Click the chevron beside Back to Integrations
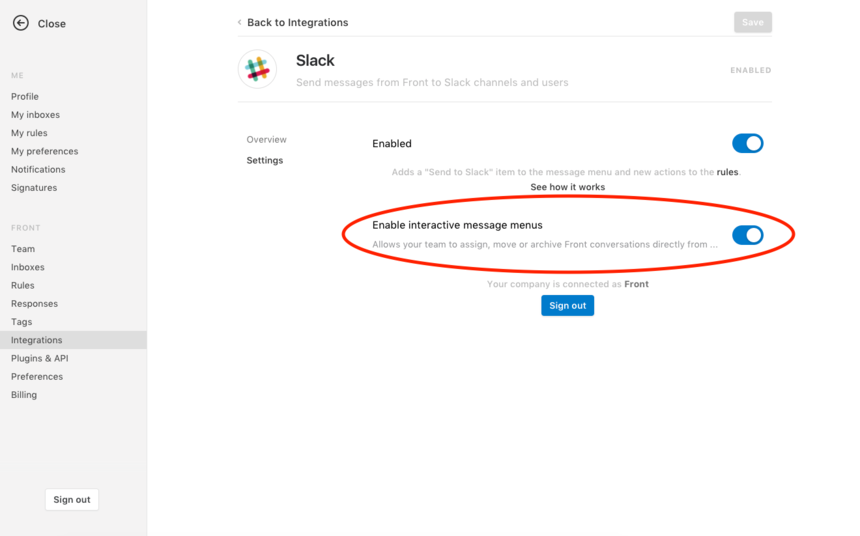Image resolution: width=860 pixels, height=536 pixels. [x=239, y=22]
